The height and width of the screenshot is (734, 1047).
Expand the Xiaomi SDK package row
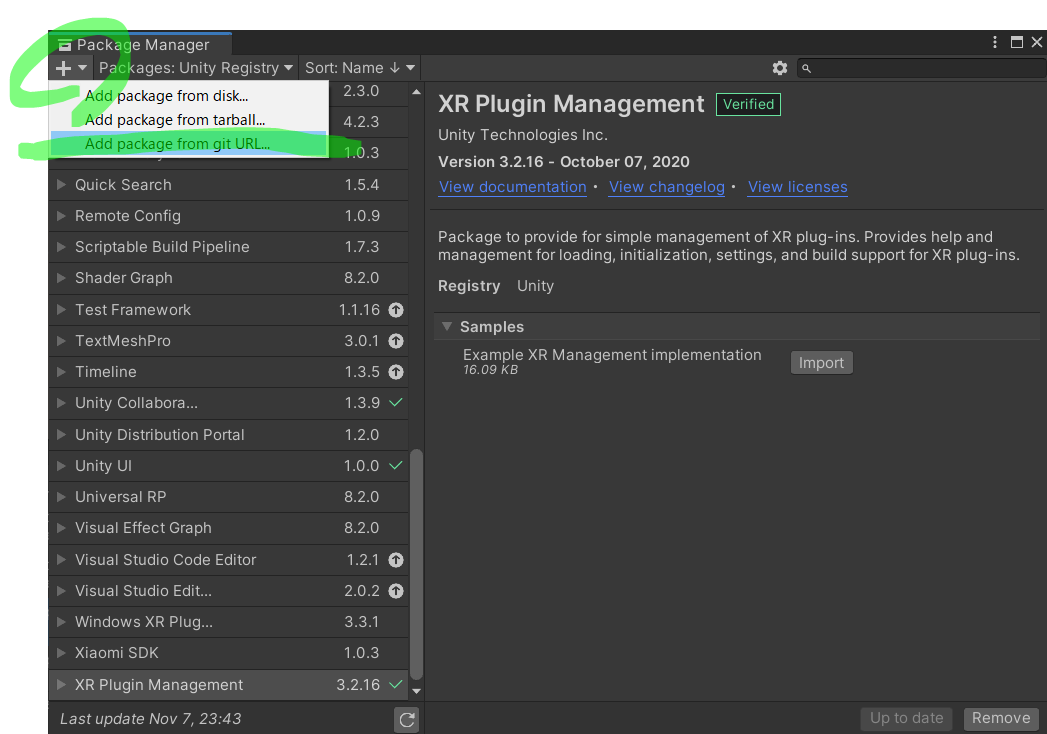coord(61,653)
